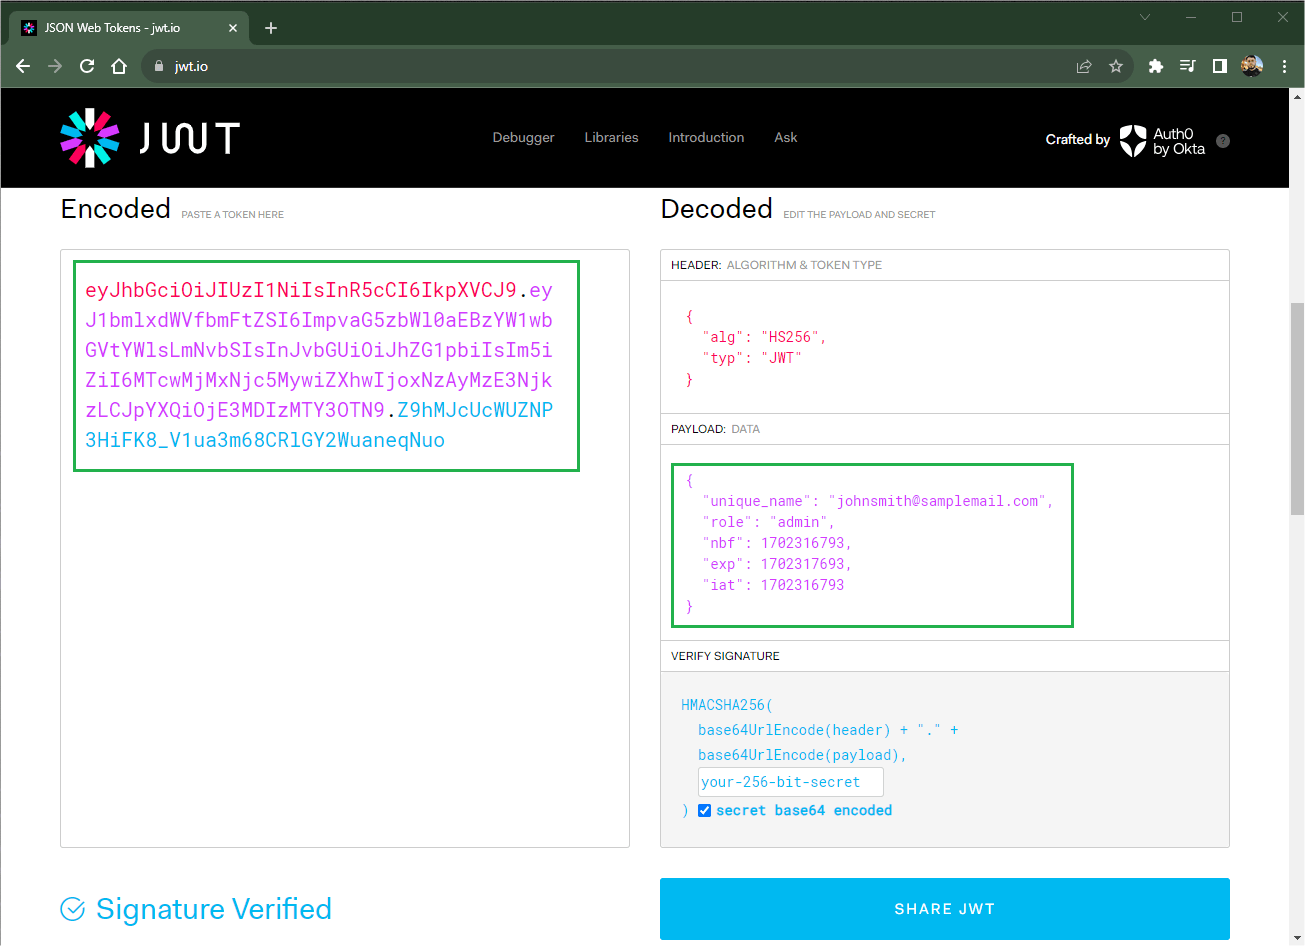Click the help question mark icon
The width and height of the screenshot is (1305, 946).
pos(1222,141)
